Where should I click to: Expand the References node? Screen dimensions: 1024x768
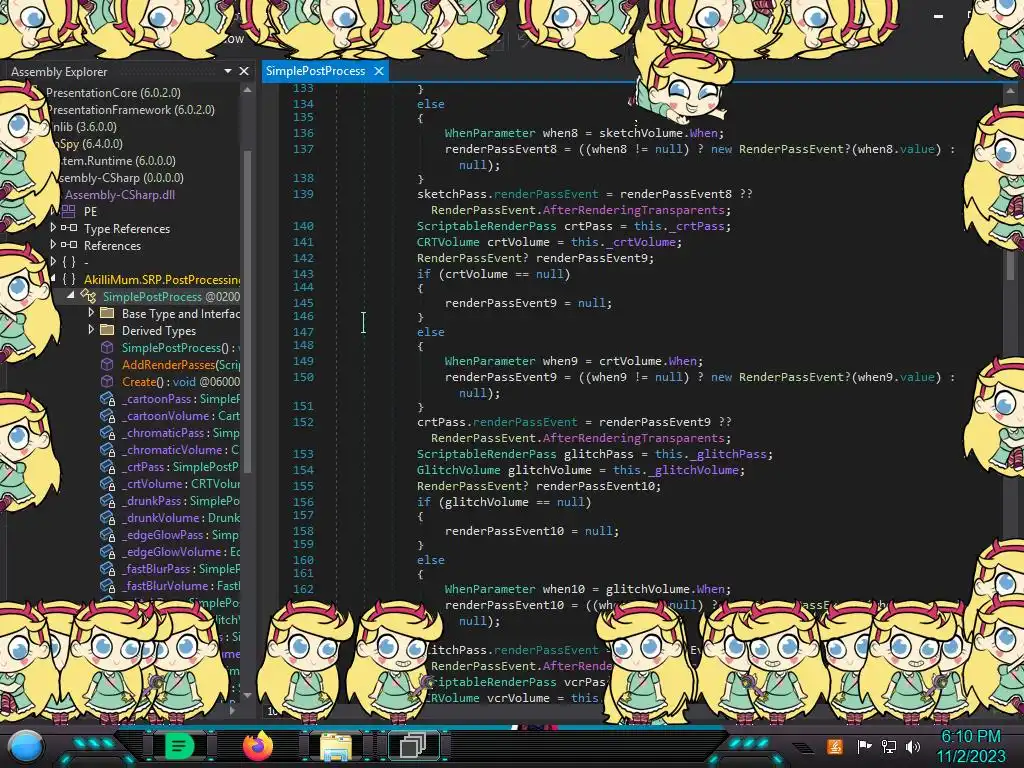[53, 244]
